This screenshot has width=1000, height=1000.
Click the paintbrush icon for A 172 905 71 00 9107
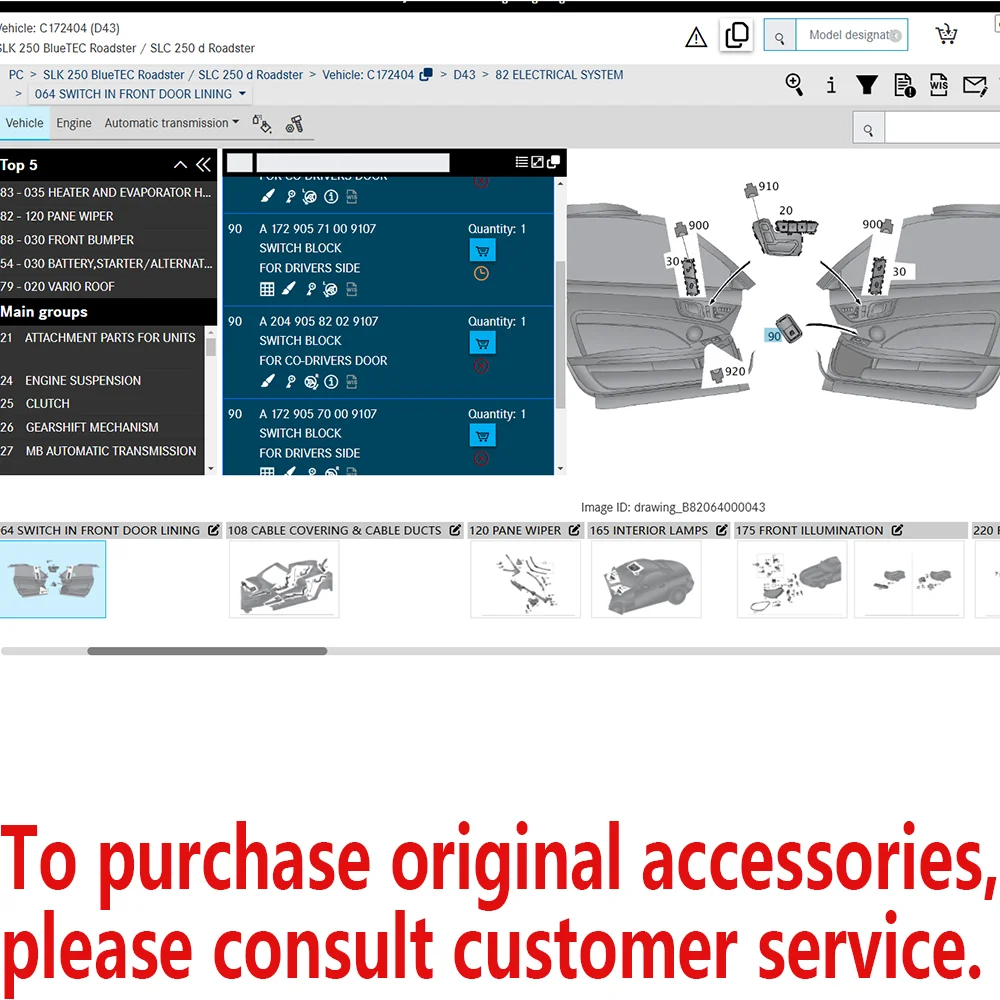click(x=288, y=289)
